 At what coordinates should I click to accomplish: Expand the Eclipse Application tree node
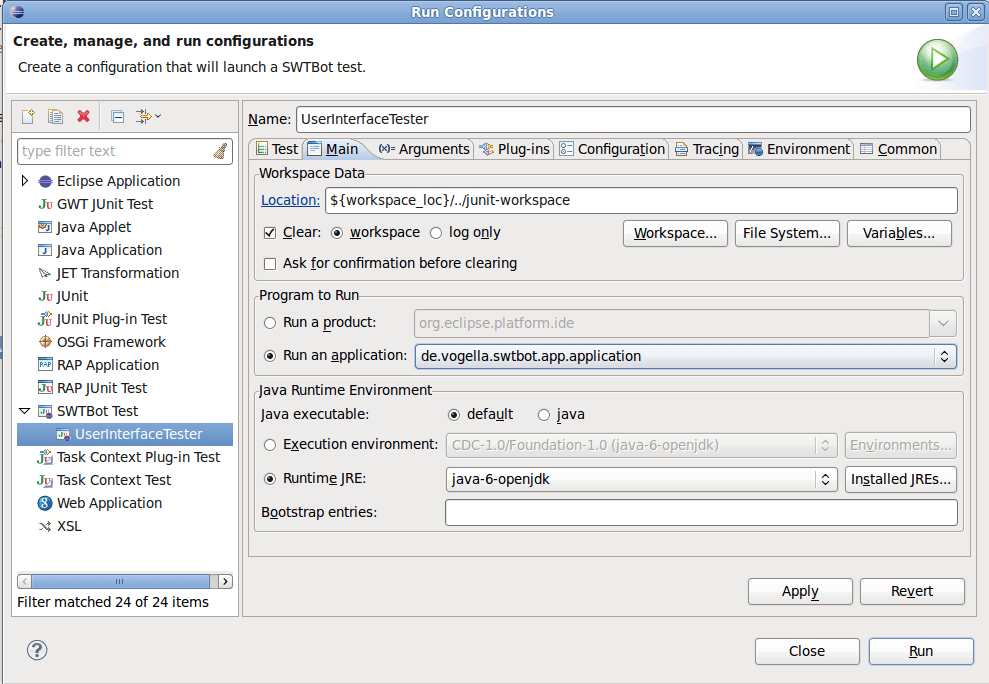pyautogui.click(x=25, y=181)
